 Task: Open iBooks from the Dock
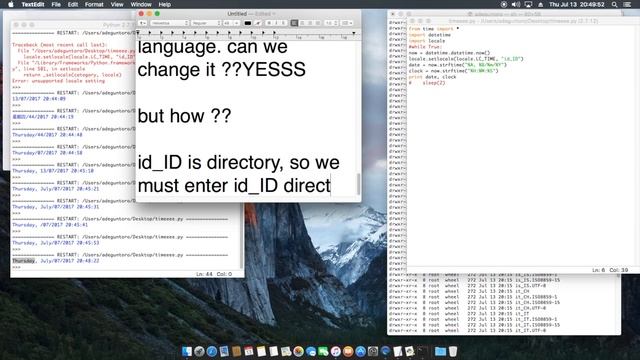pos(348,351)
